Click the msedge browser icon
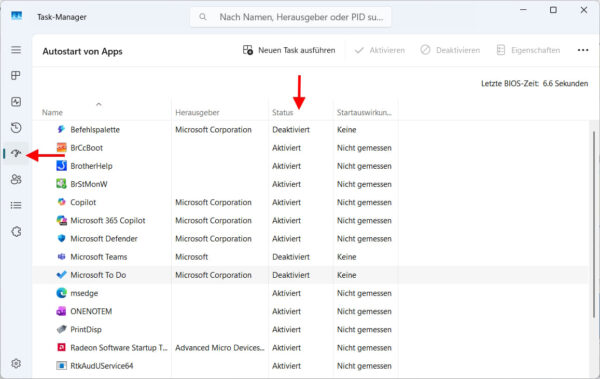This screenshot has height=379, width=600. coord(61,293)
